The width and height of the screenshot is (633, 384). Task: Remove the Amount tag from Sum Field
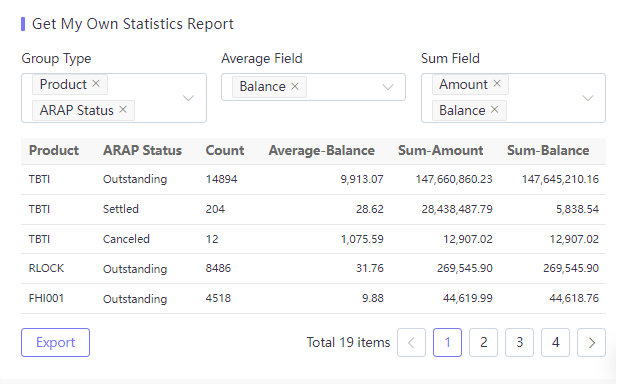(x=497, y=84)
